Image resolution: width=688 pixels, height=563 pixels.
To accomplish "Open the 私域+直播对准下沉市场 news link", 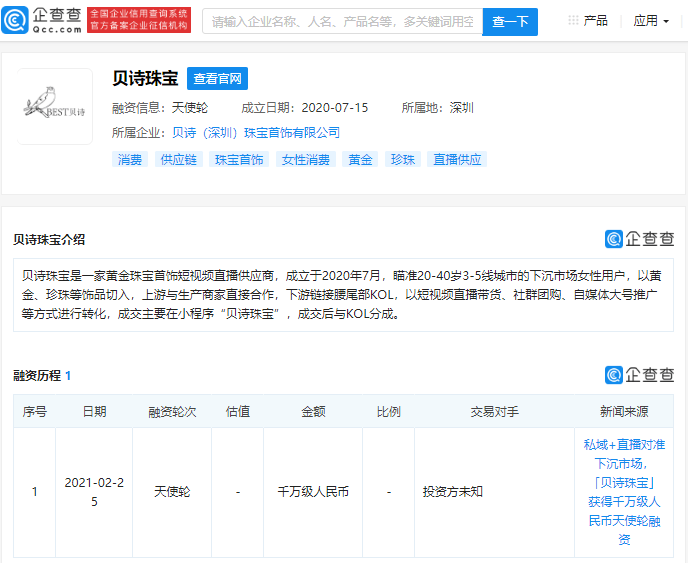I will coord(624,492).
